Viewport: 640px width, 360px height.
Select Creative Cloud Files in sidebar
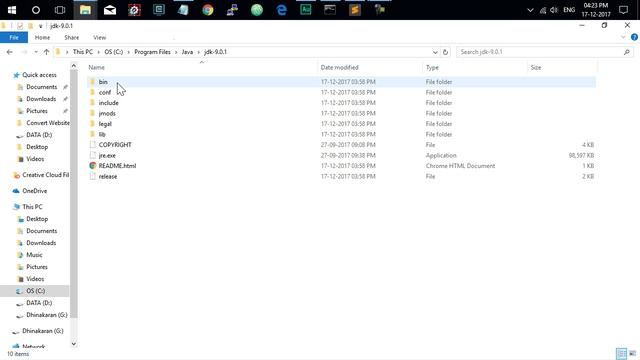45,175
